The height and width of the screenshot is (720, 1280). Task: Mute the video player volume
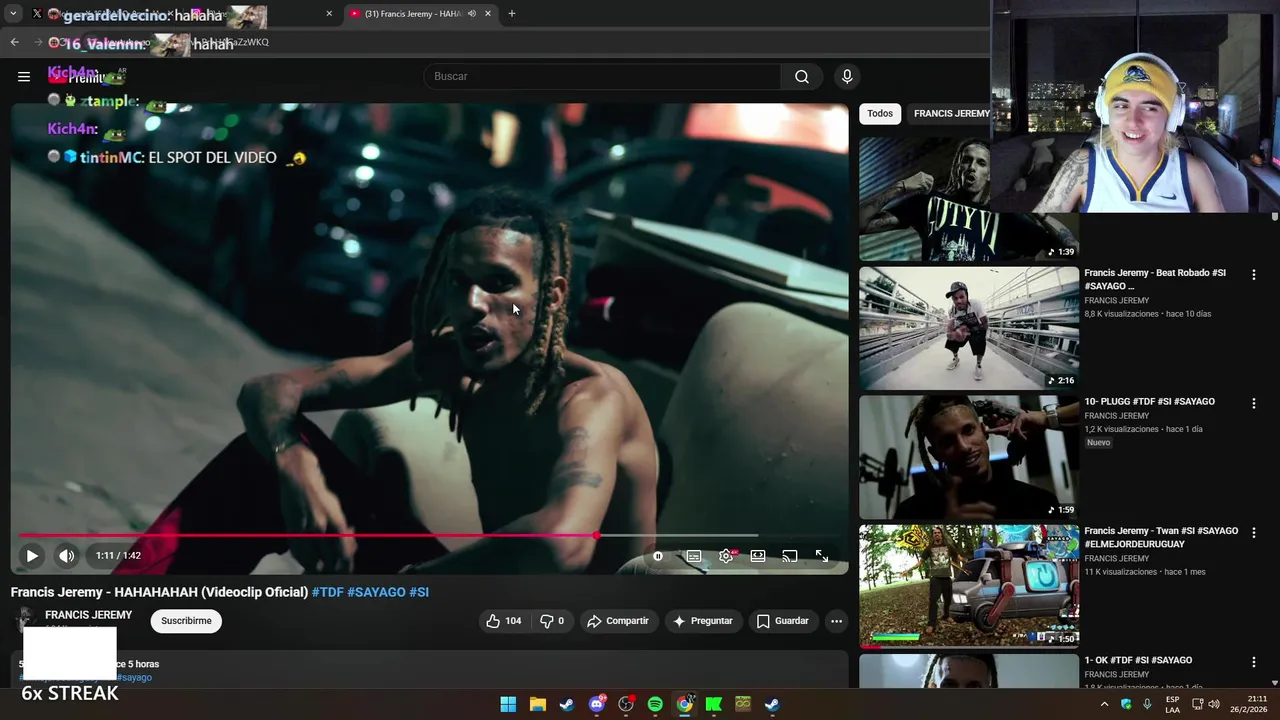(x=66, y=555)
